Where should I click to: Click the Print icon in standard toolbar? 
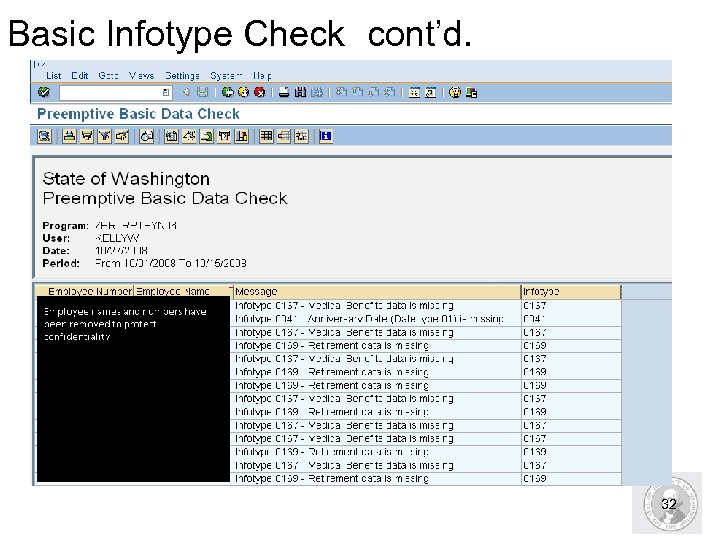click(x=284, y=92)
